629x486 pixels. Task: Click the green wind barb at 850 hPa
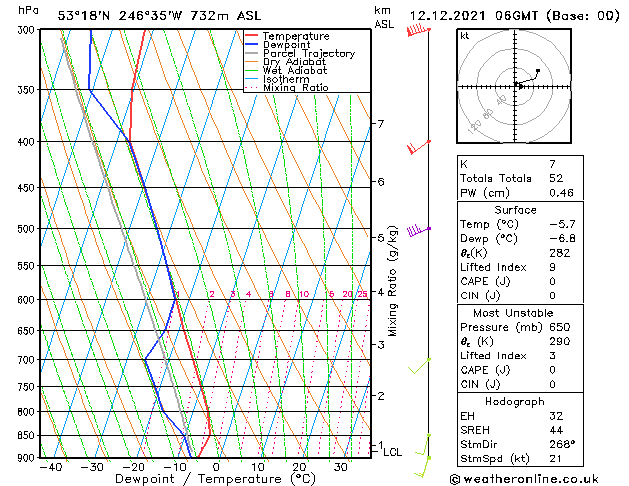422,444
